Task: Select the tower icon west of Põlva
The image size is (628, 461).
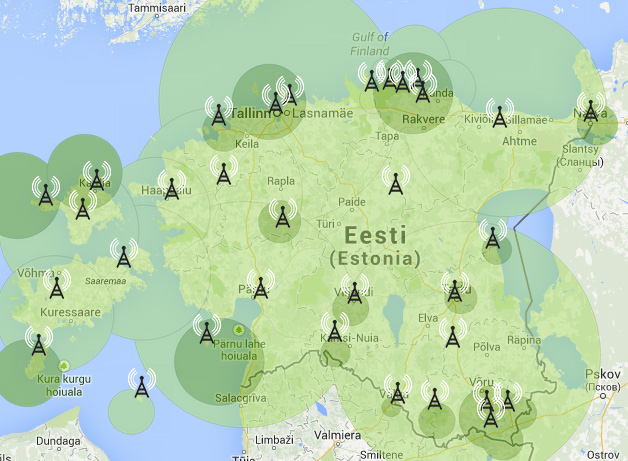Action: 453,333
